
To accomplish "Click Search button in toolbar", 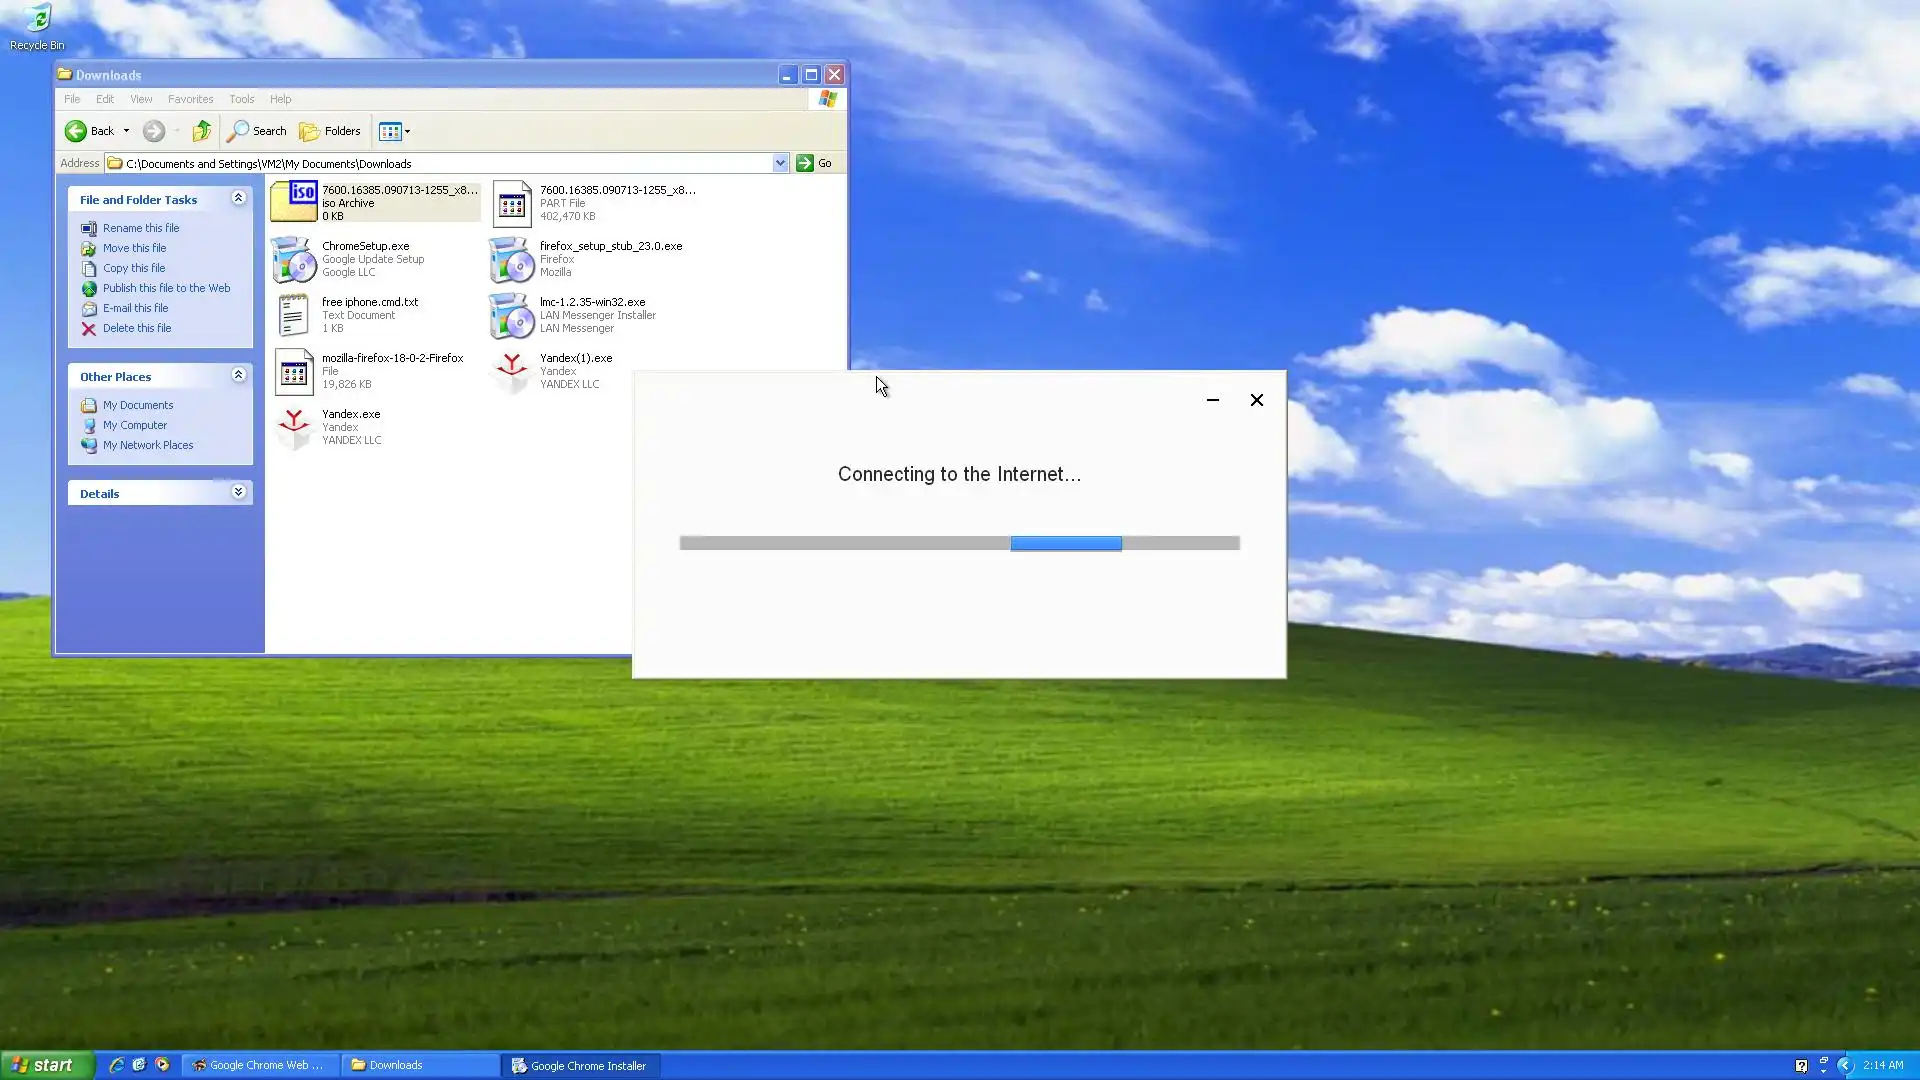I will tap(257, 131).
